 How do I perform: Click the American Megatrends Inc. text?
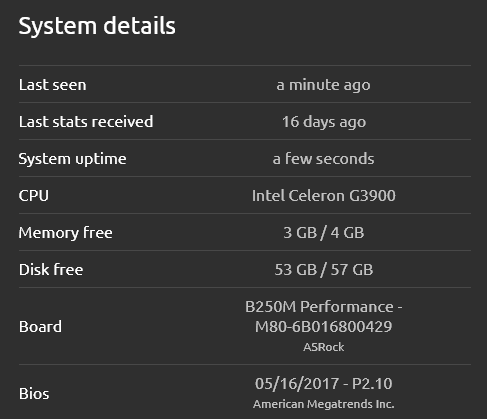coord(324,404)
